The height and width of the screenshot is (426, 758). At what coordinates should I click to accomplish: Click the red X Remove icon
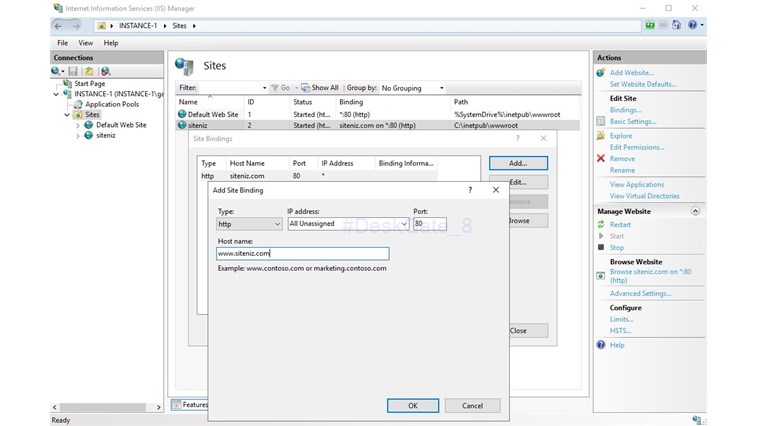pyautogui.click(x=600, y=158)
